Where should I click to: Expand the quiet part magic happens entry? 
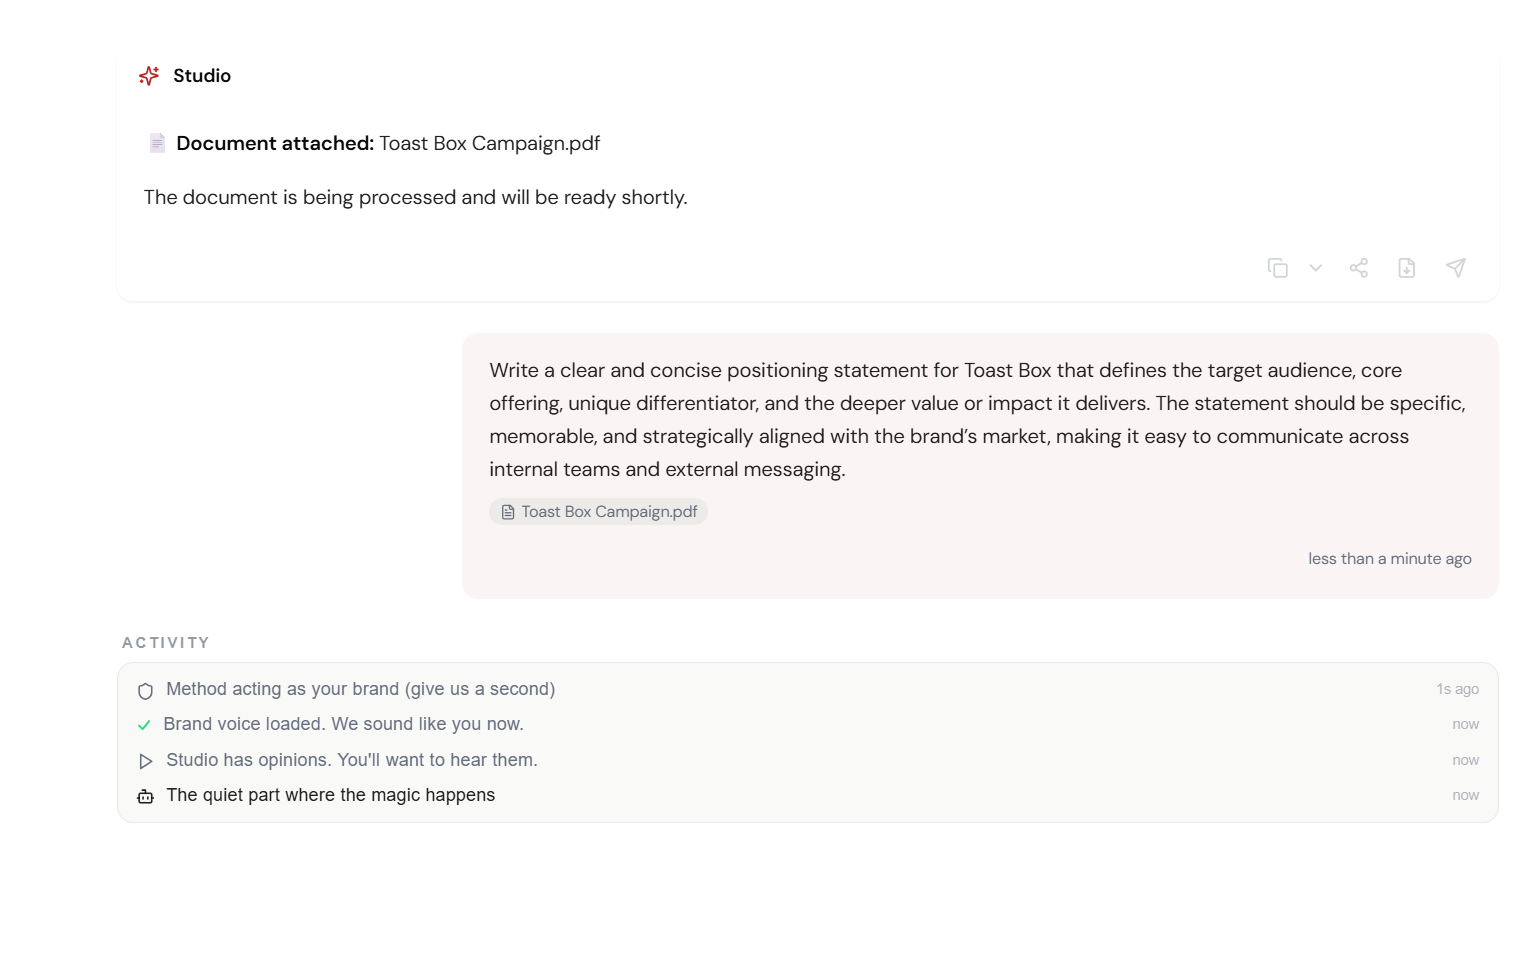(x=331, y=795)
